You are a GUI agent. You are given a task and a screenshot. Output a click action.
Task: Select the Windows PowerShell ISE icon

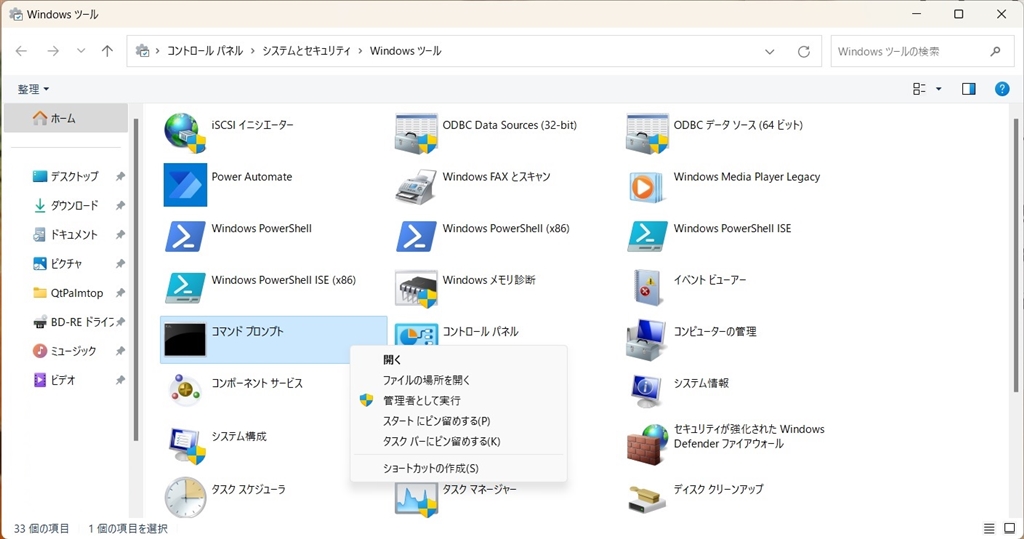[647, 237]
